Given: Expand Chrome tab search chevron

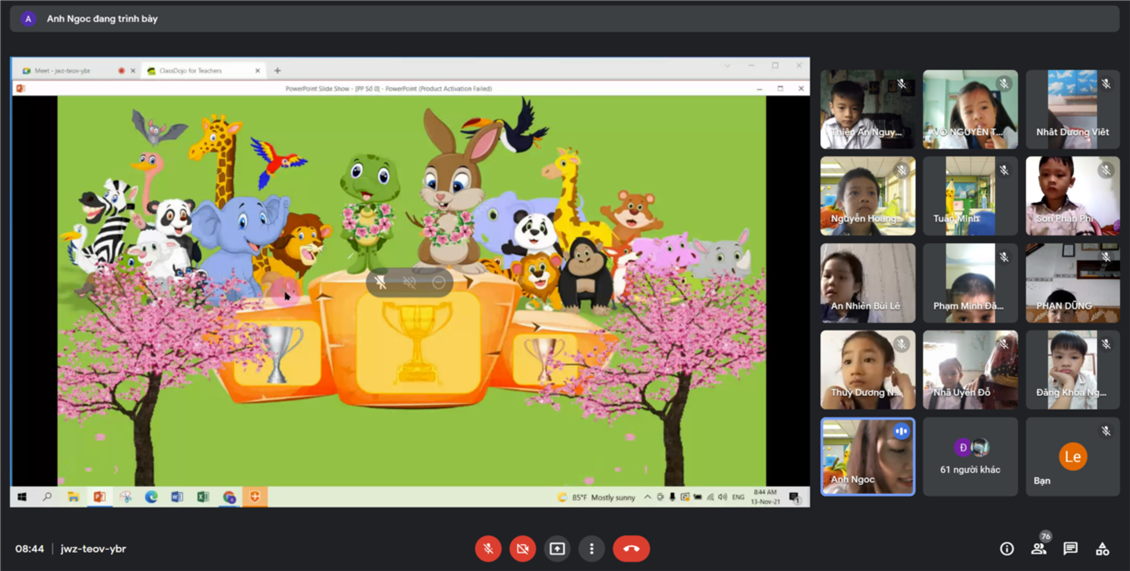Looking at the screenshot, I should coord(727,66).
